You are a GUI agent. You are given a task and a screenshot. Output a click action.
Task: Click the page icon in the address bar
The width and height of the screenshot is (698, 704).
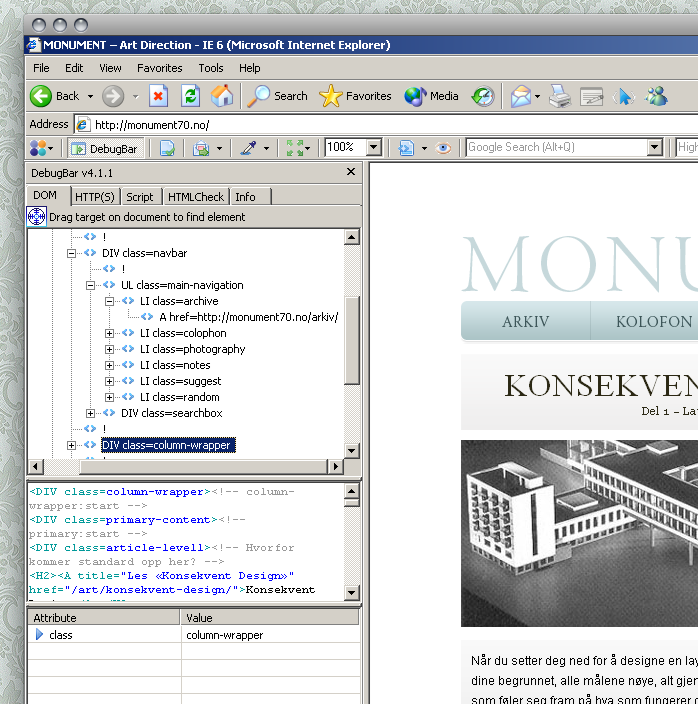tap(82, 124)
